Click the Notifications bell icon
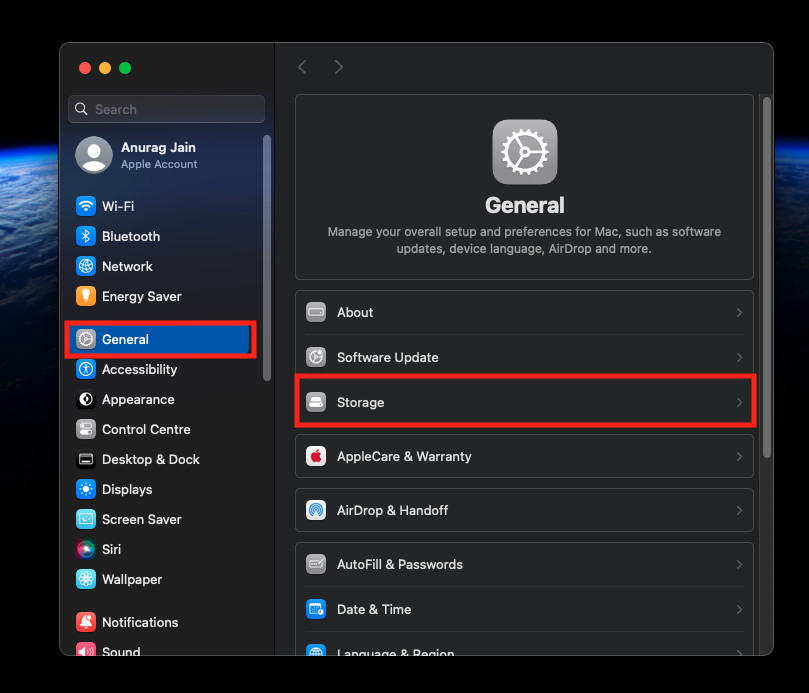This screenshot has width=809, height=693. tap(86, 622)
